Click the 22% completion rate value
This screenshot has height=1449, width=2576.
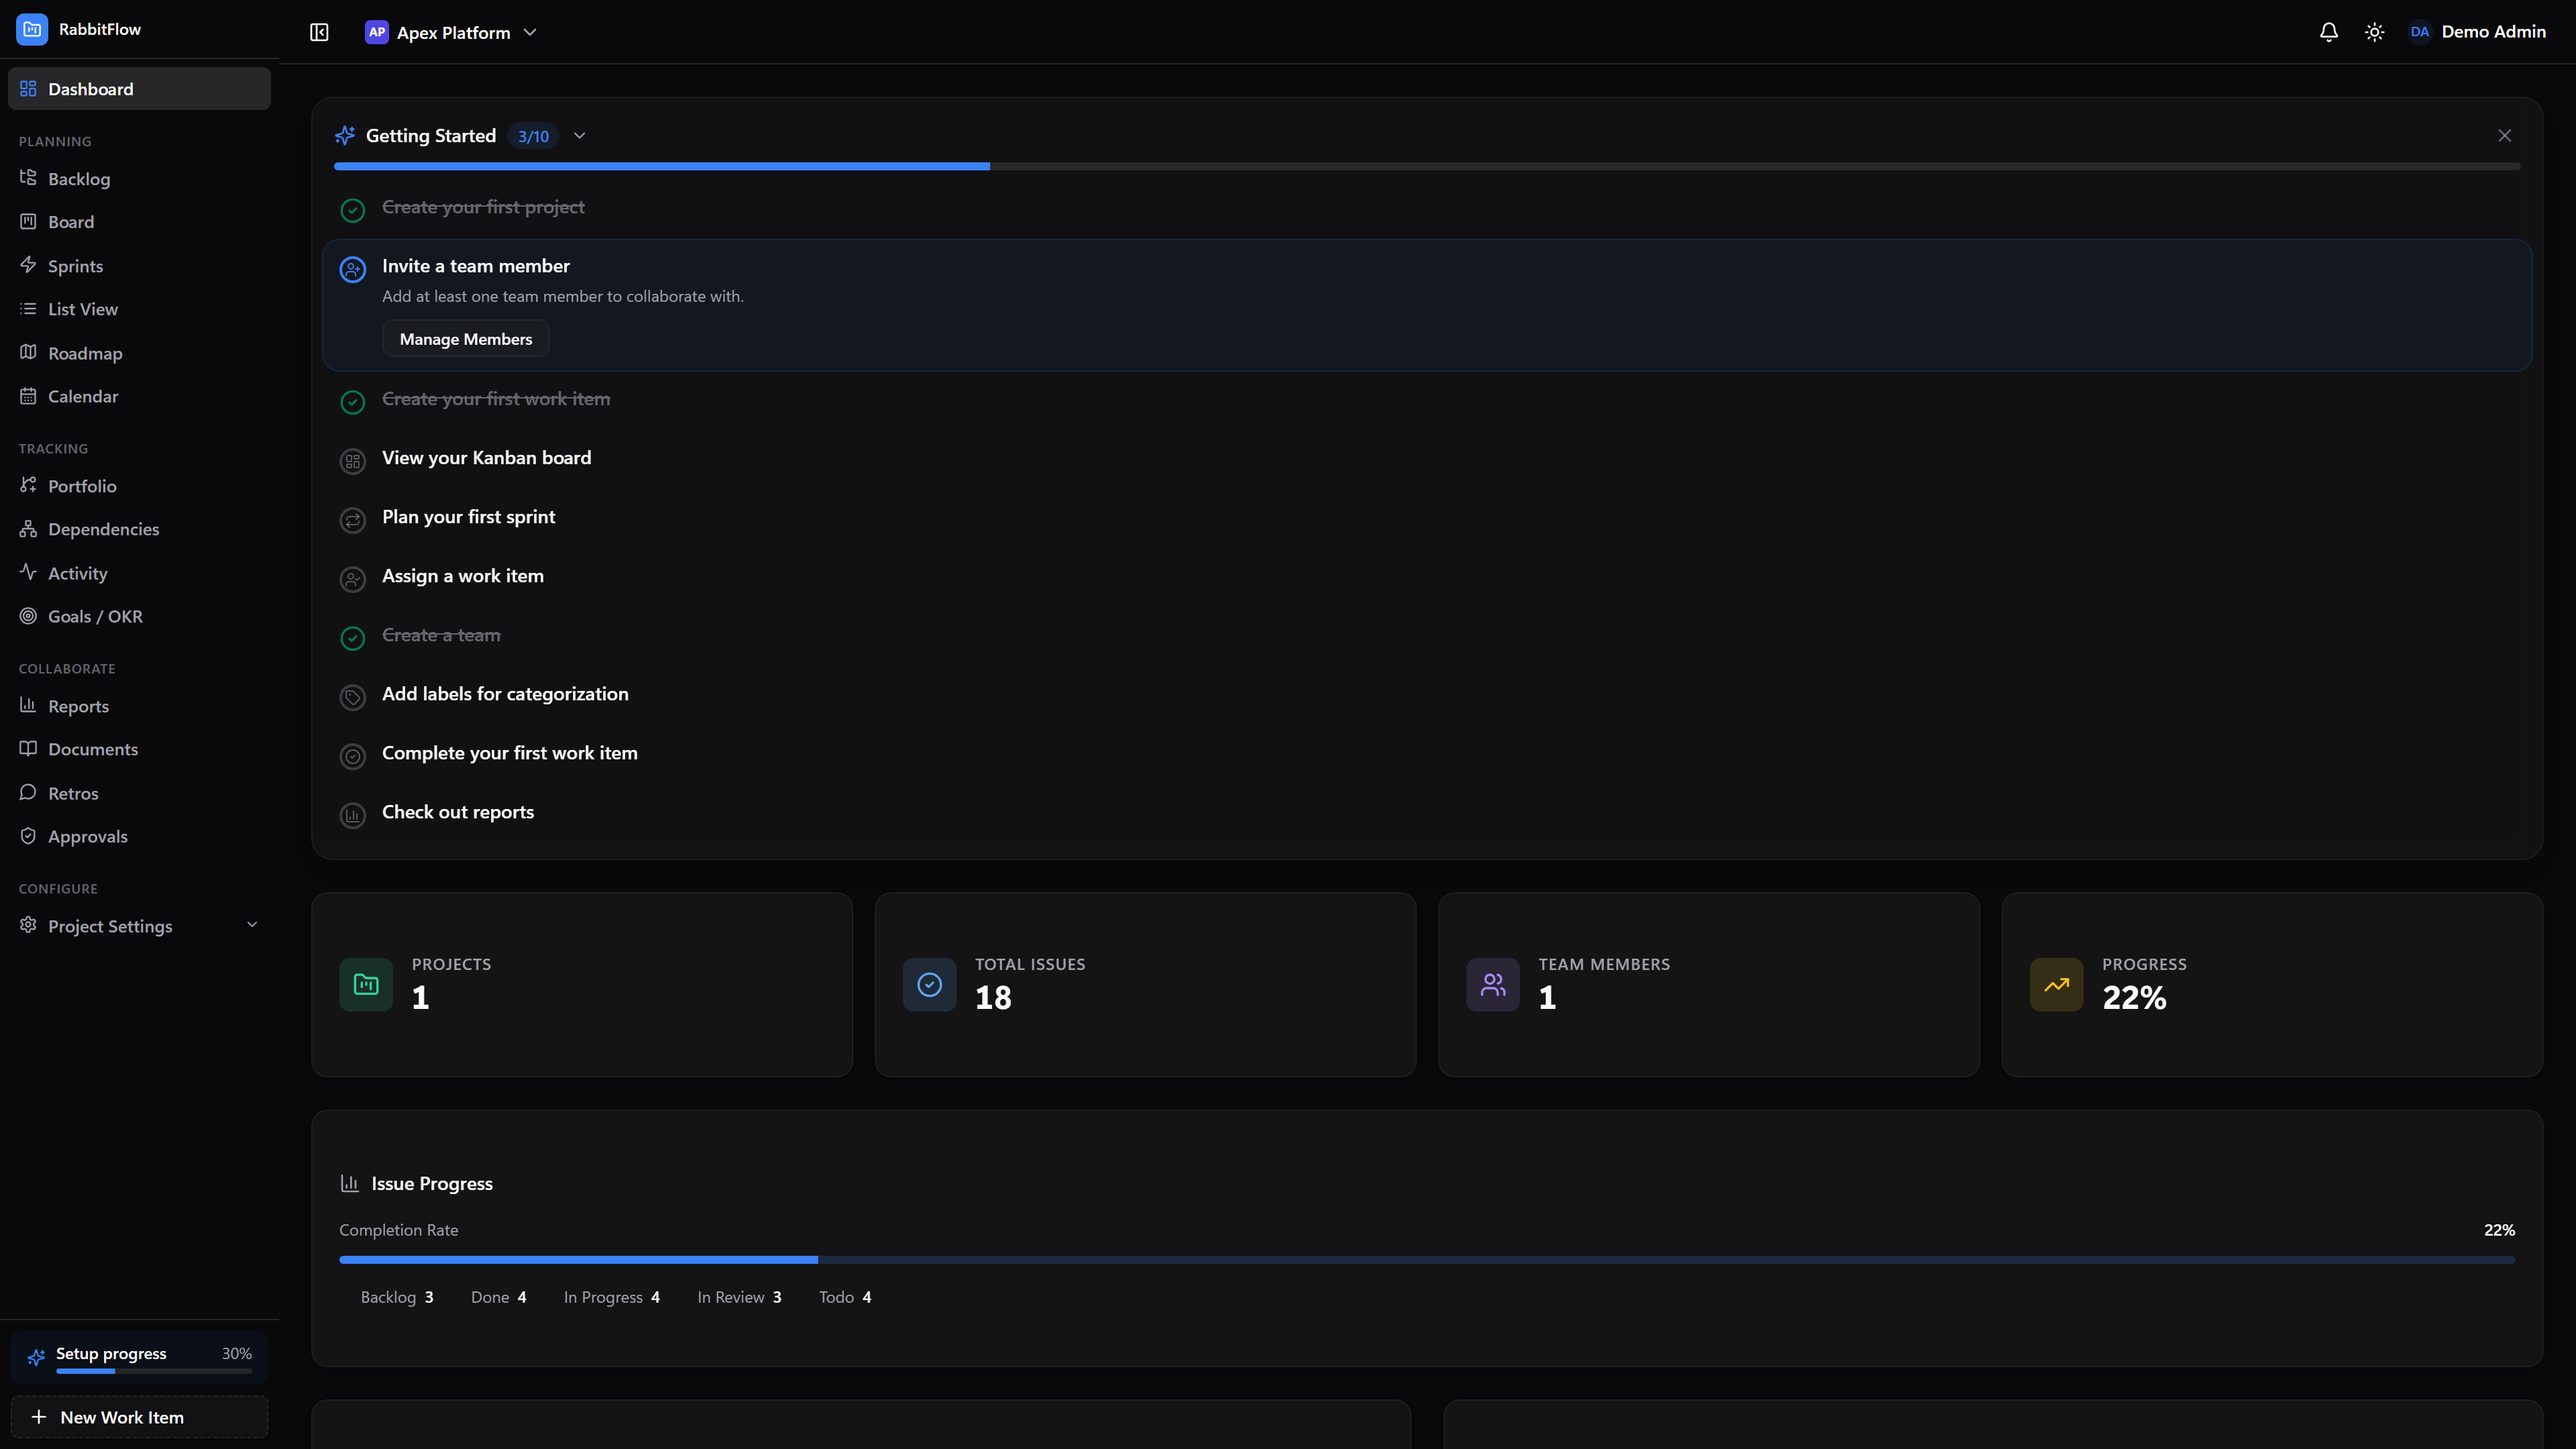2499,1230
